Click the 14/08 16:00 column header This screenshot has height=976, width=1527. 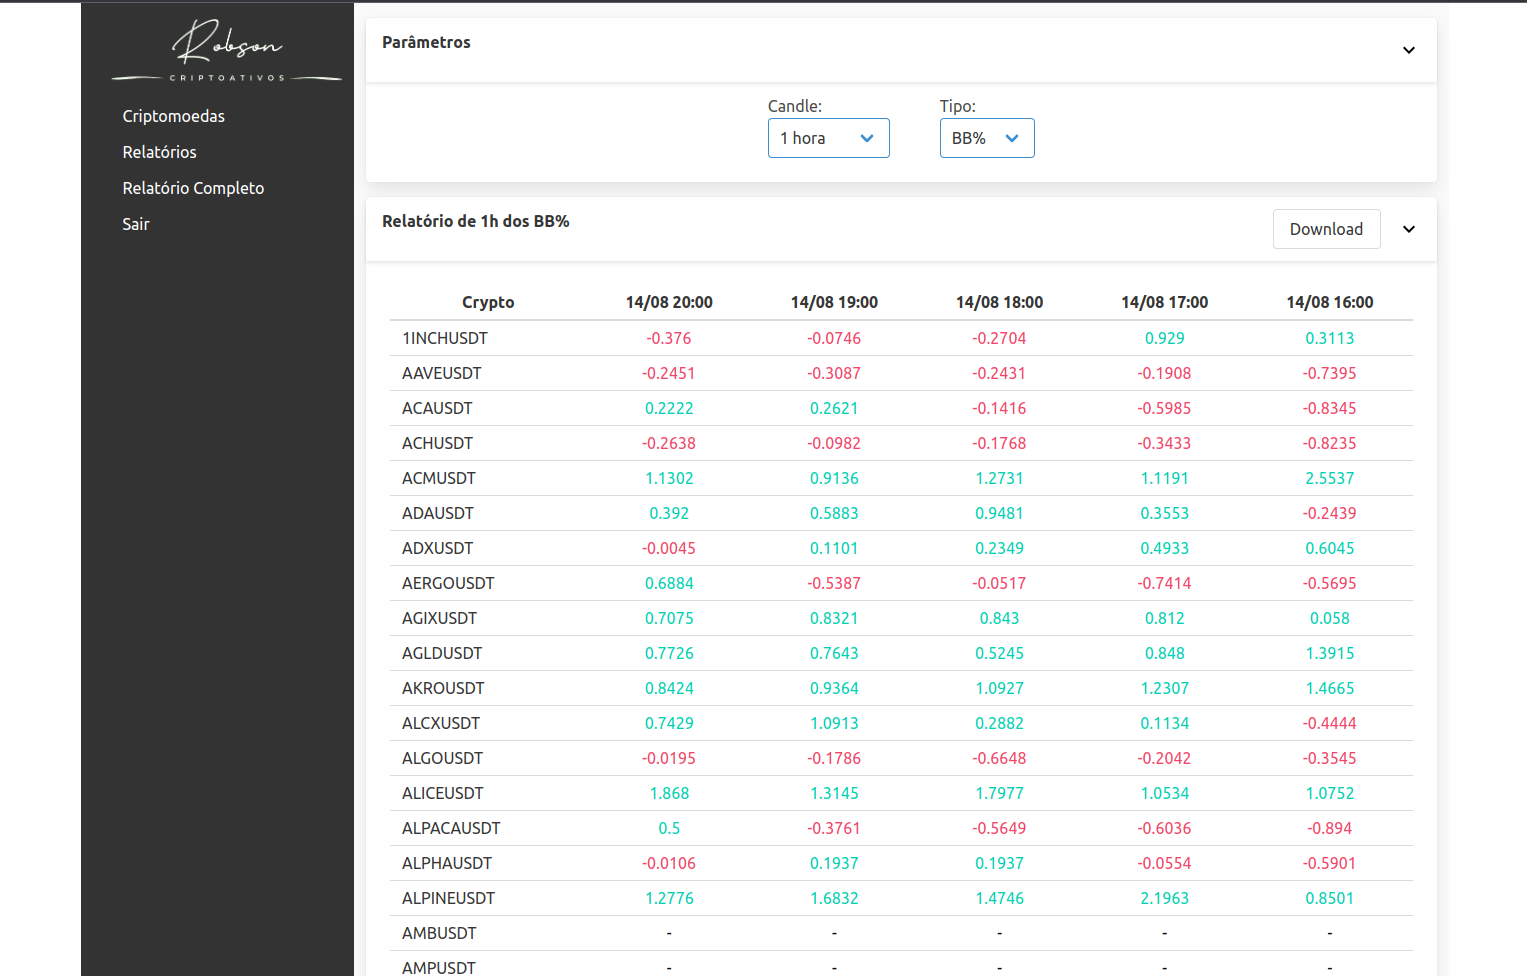1330,302
